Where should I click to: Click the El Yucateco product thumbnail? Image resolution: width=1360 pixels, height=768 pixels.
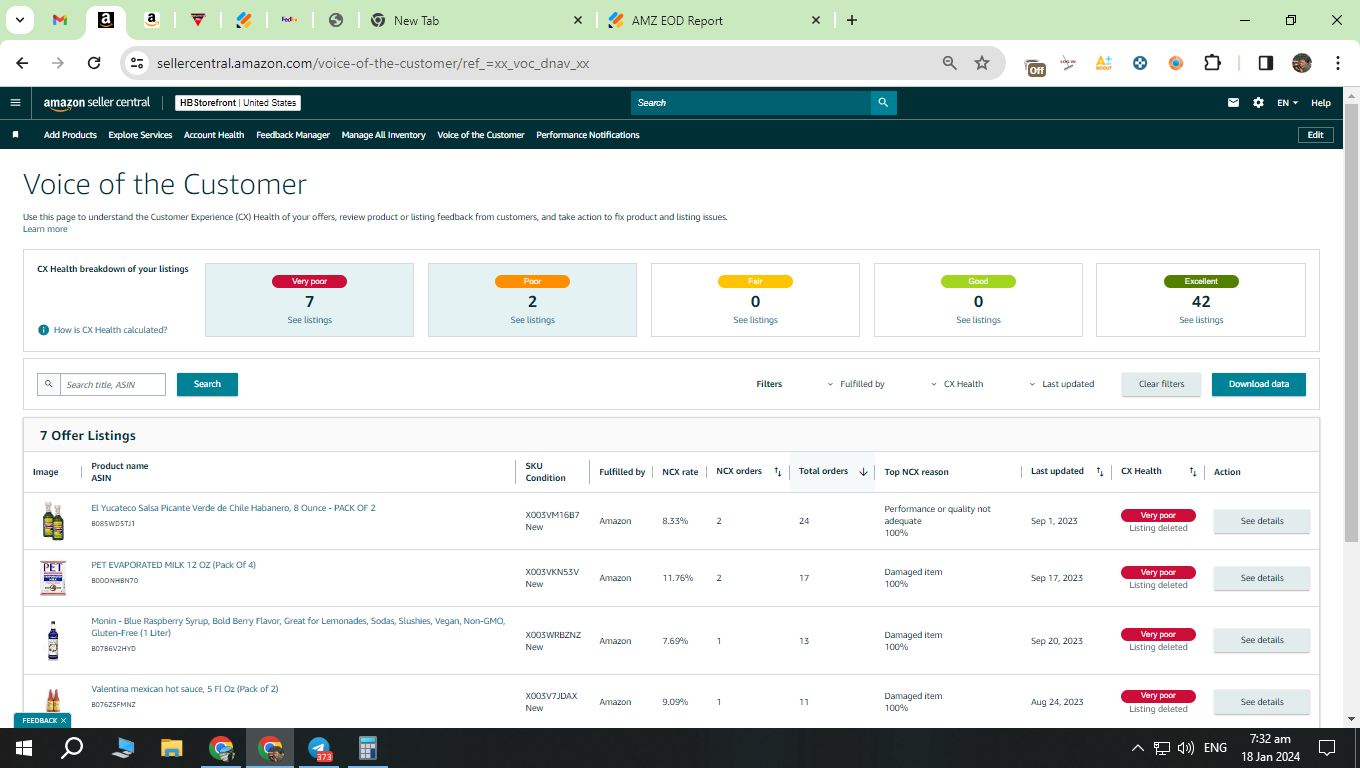pyautogui.click(x=53, y=521)
